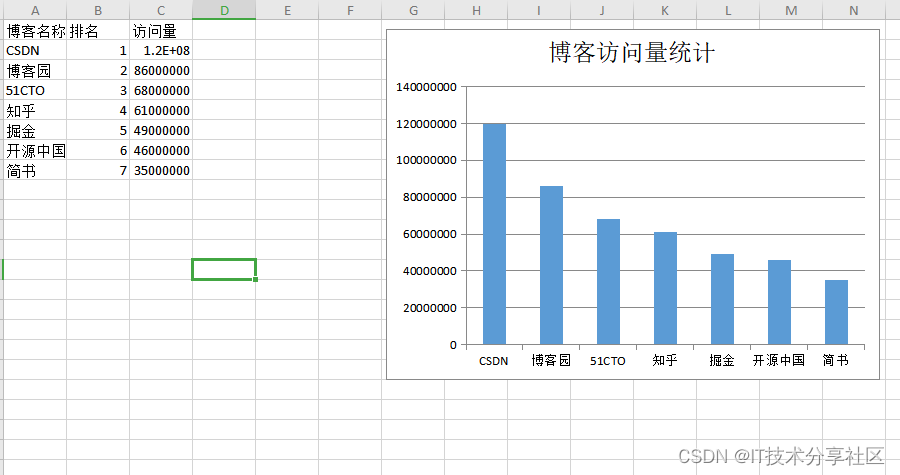Select the 知乎 category axis label
Viewport: 900px width, 475px height.
click(x=665, y=360)
